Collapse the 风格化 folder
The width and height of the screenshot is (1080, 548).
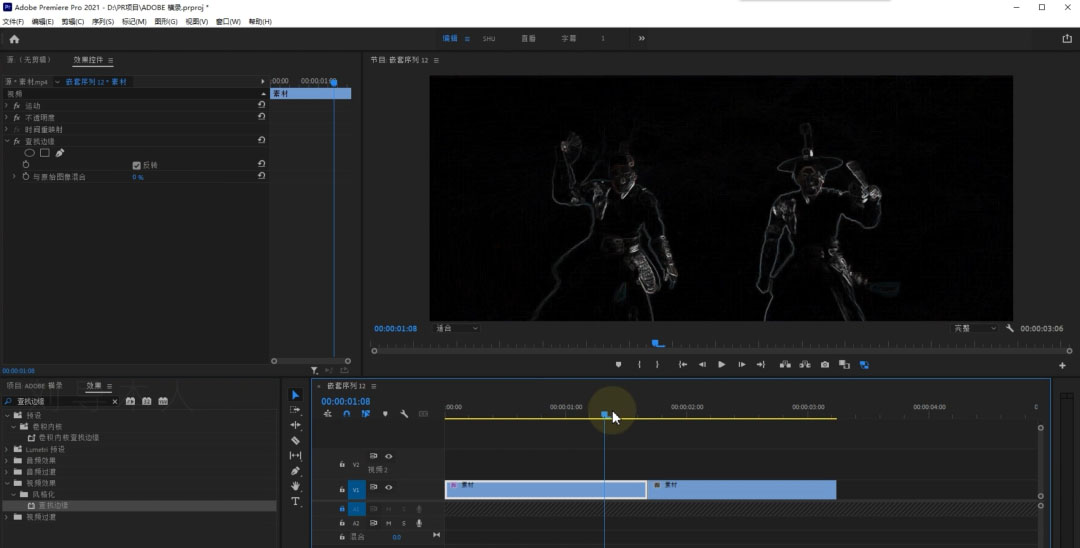pos(13,494)
